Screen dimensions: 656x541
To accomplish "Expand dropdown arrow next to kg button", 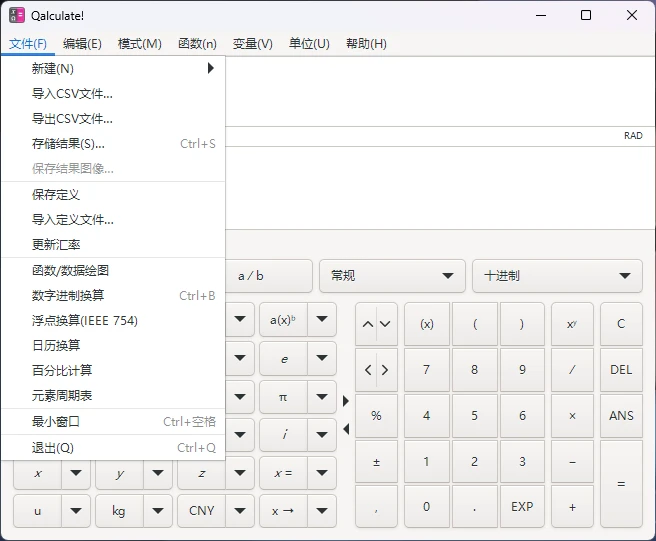I will (158, 510).
